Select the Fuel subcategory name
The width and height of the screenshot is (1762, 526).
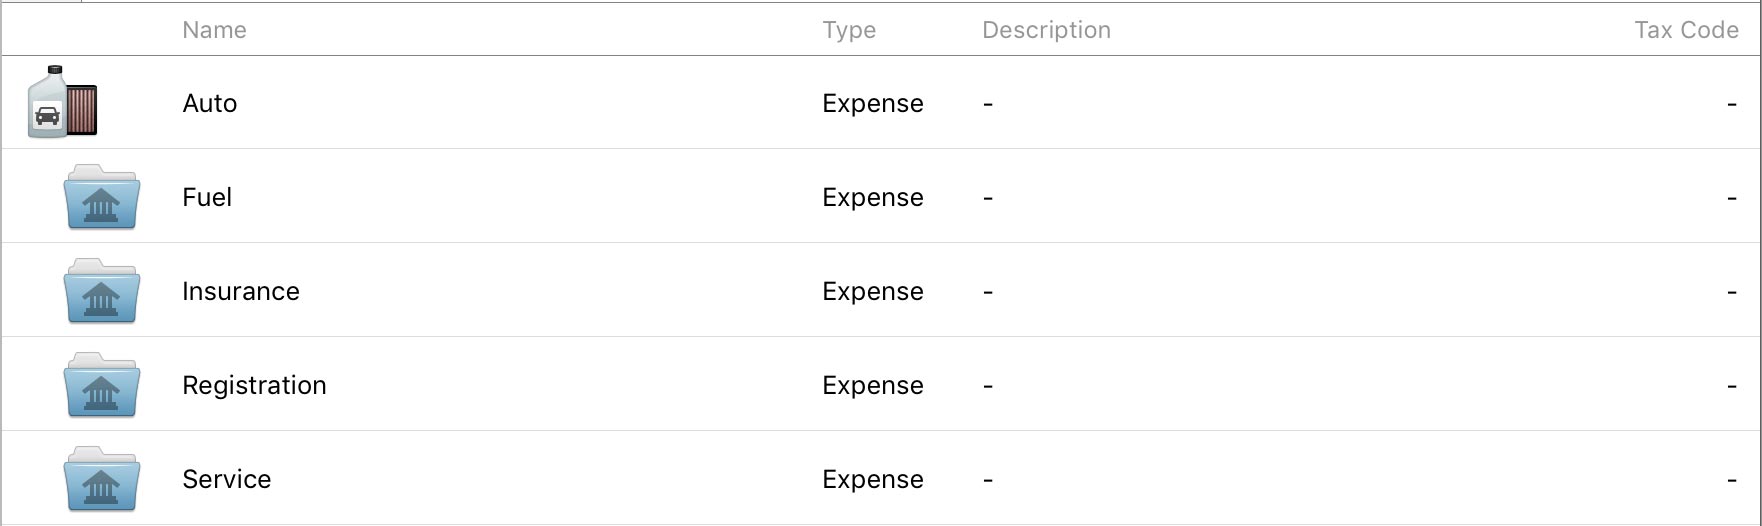click(x=207, y=198)
